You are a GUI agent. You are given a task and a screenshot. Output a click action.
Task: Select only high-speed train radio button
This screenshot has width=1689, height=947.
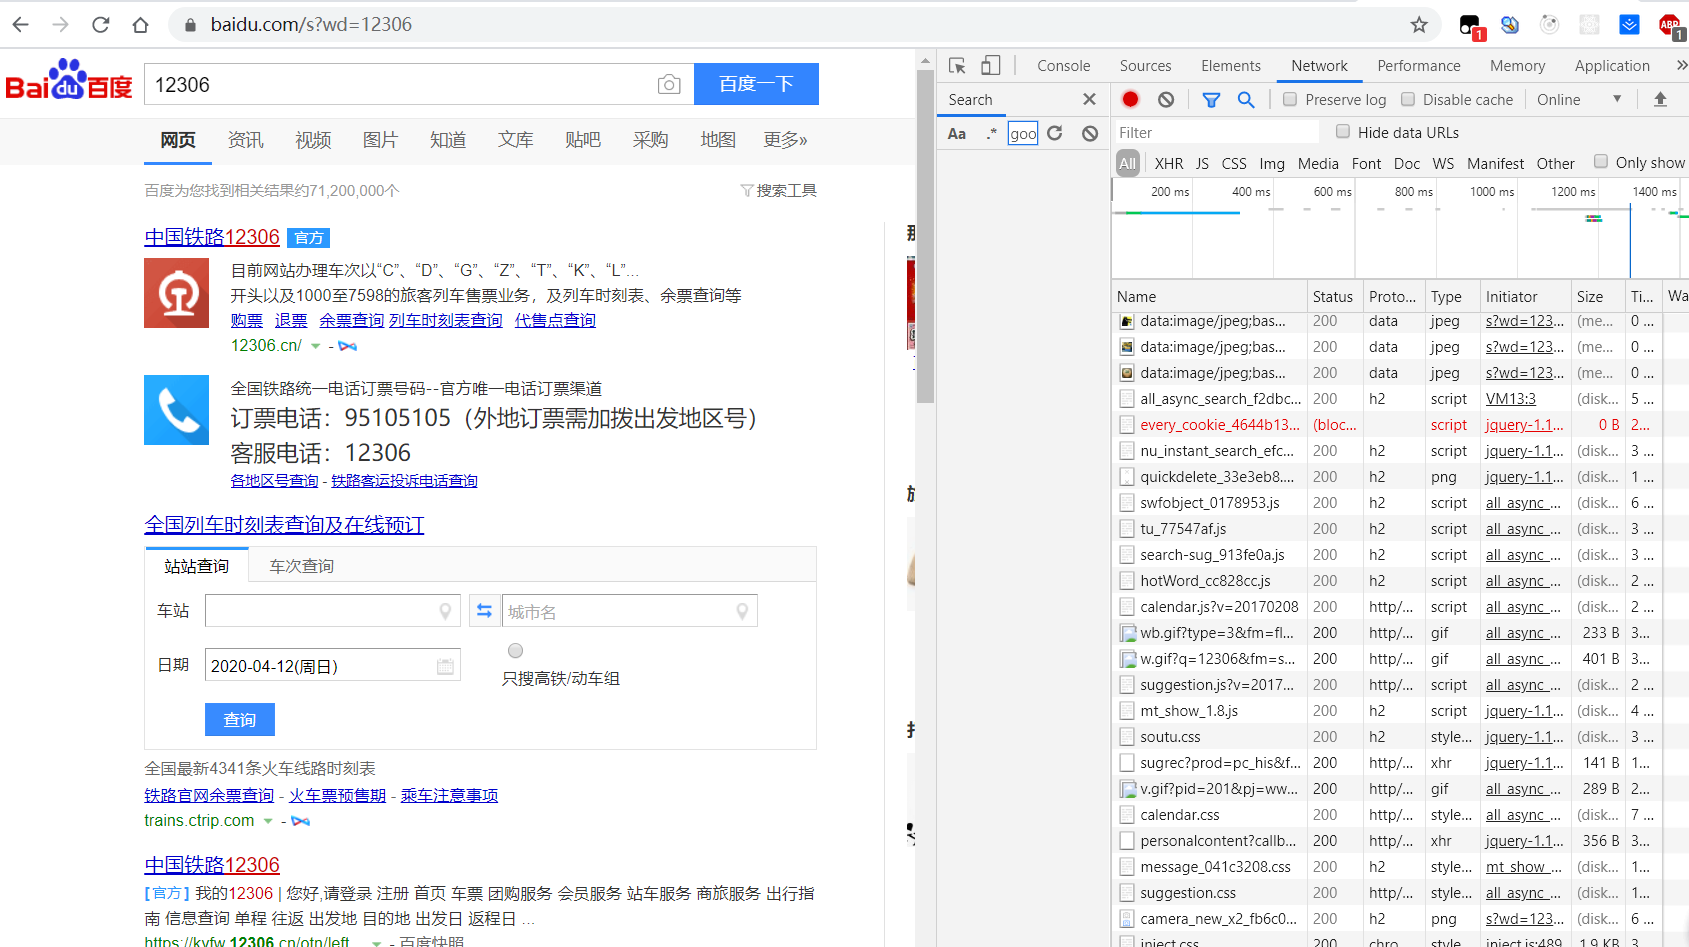515,651
